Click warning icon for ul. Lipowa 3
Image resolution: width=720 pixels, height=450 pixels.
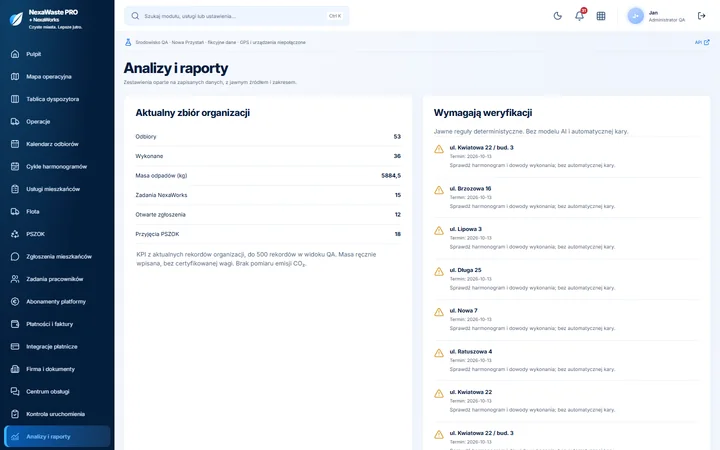439,230
